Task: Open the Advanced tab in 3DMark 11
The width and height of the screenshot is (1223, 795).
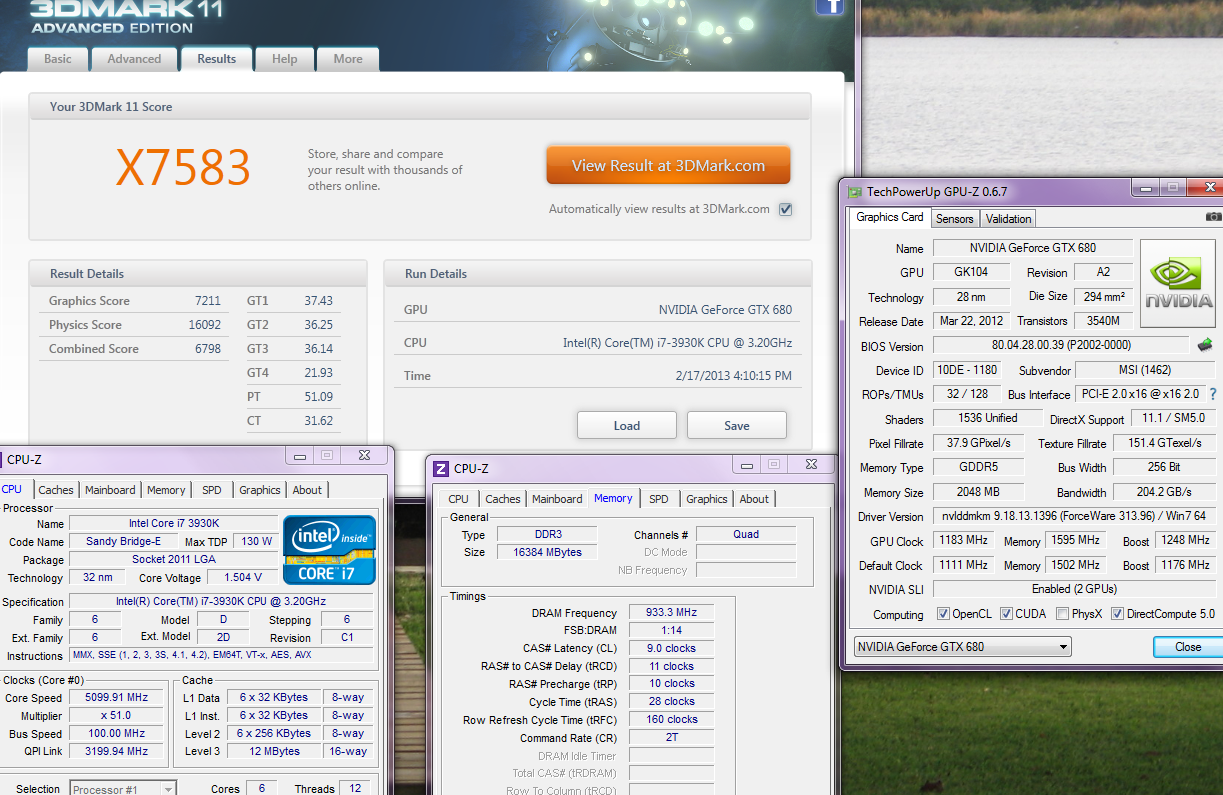Action: pyautogui.click(x=134, y=59)
